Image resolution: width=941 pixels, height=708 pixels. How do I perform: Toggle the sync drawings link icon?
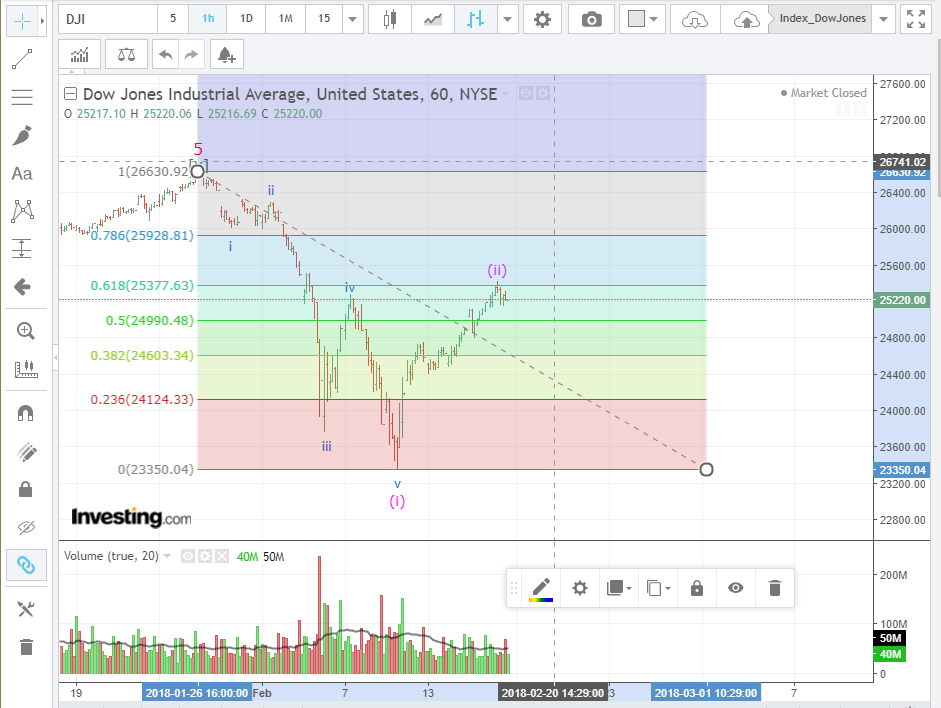26,565
